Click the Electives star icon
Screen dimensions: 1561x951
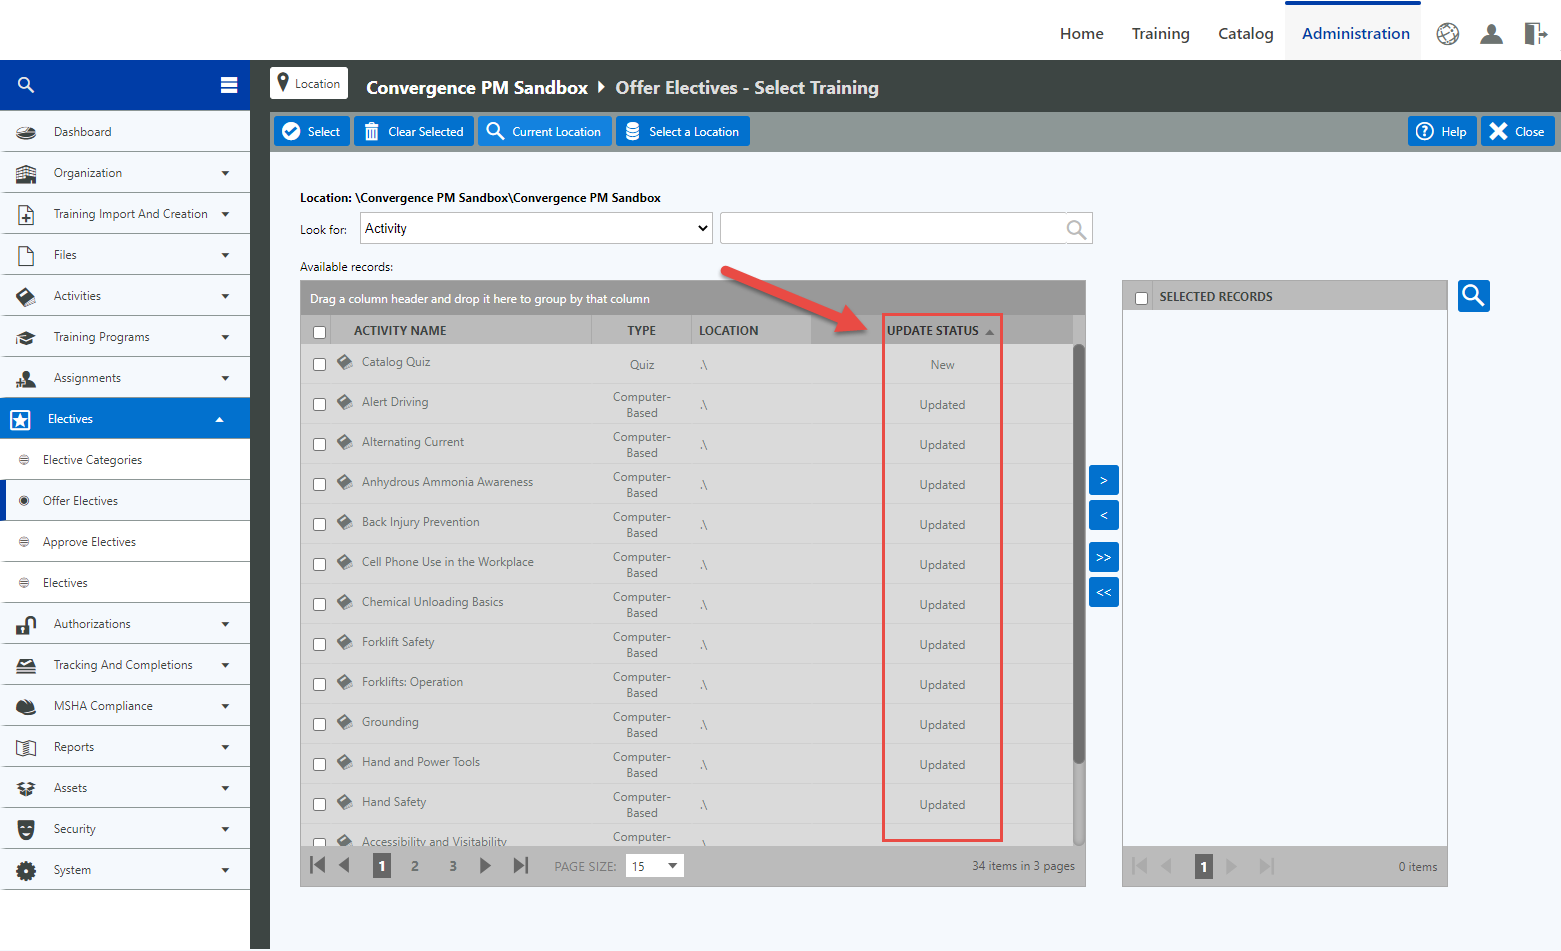point(20,419)
